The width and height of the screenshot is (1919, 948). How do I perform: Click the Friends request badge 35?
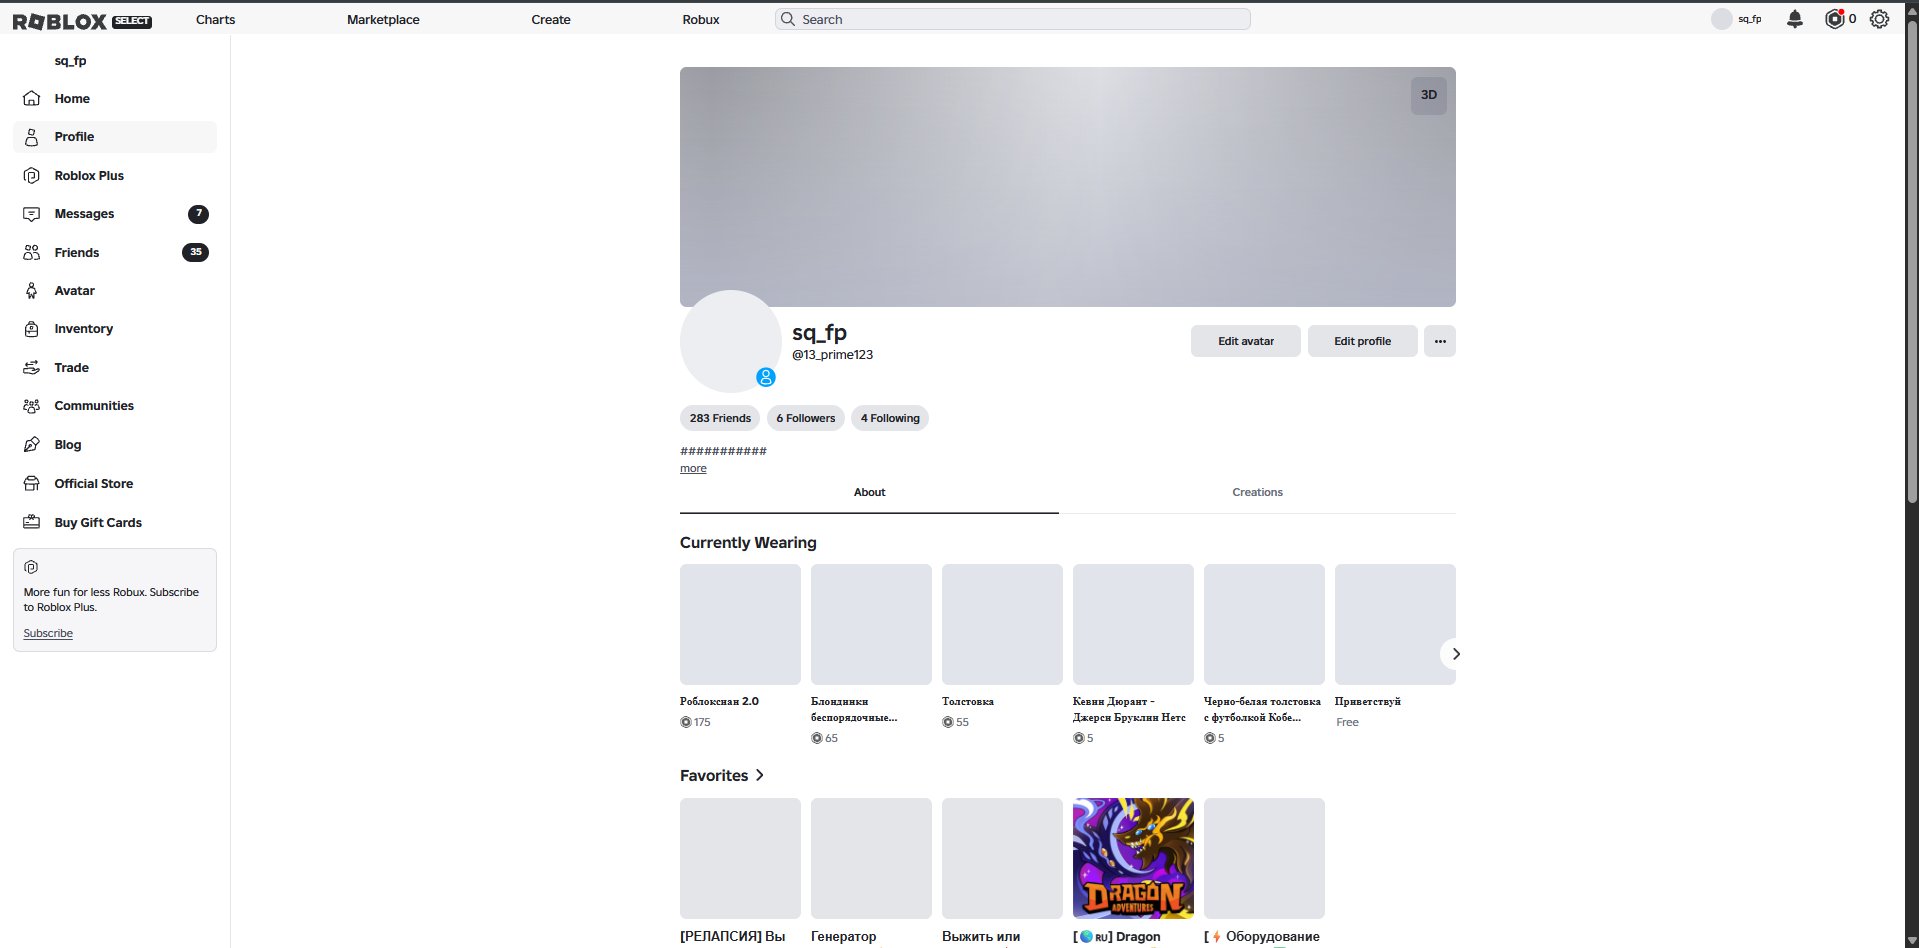[196, 252]
